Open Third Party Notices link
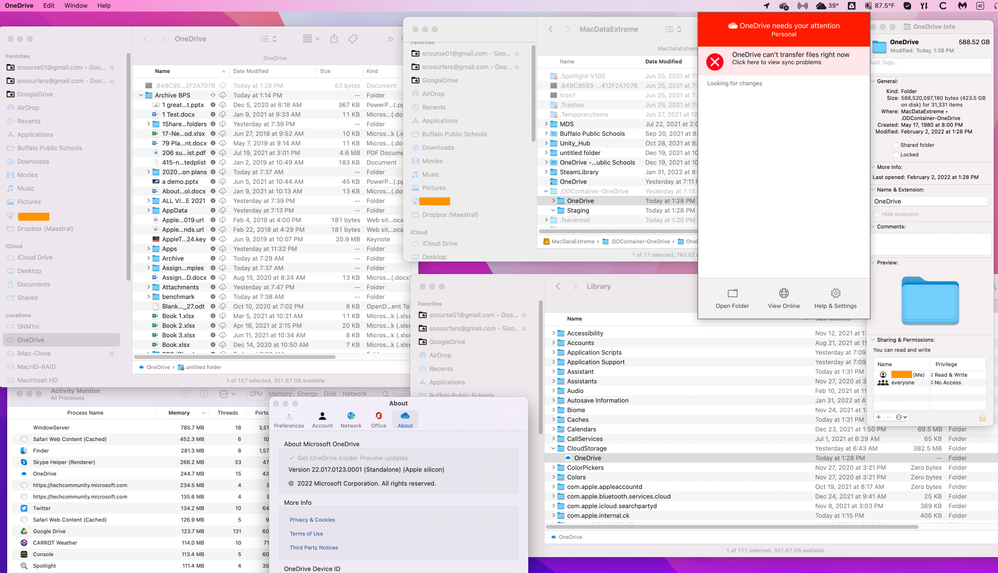The image size is (998, 573). 314,548
